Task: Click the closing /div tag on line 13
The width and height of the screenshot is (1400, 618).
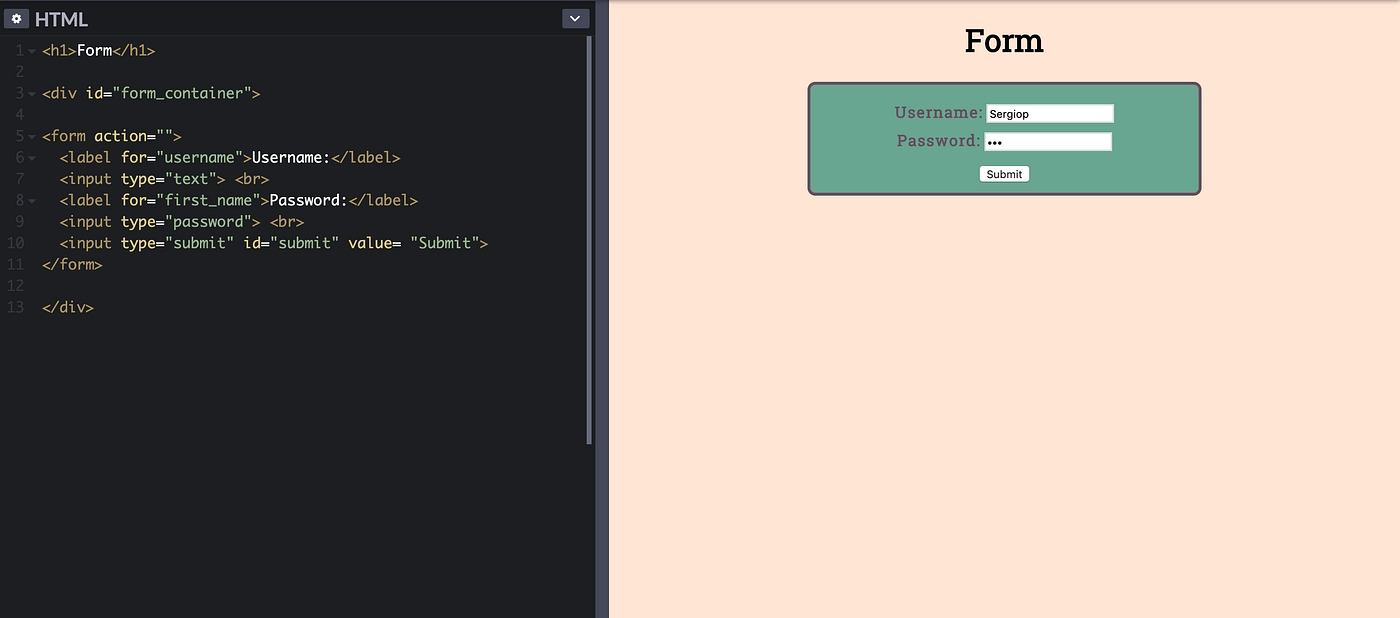Action: pos(67,306)
